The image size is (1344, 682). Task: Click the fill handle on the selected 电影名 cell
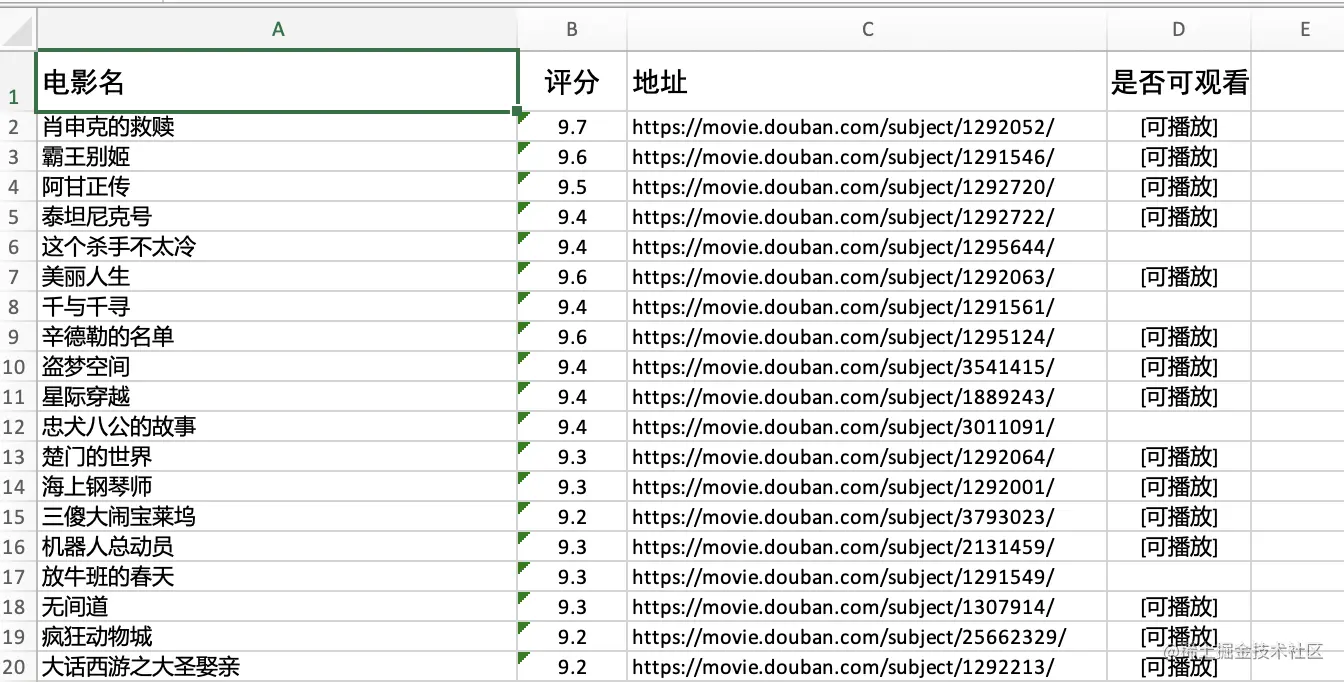pyautogui.click(x=518, y=110)
